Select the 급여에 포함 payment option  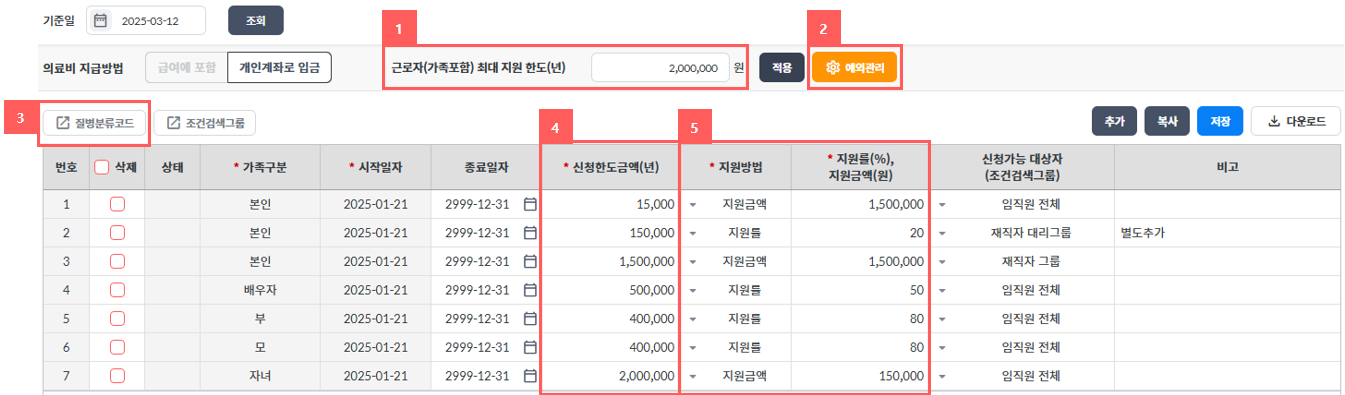coord(186,68)
